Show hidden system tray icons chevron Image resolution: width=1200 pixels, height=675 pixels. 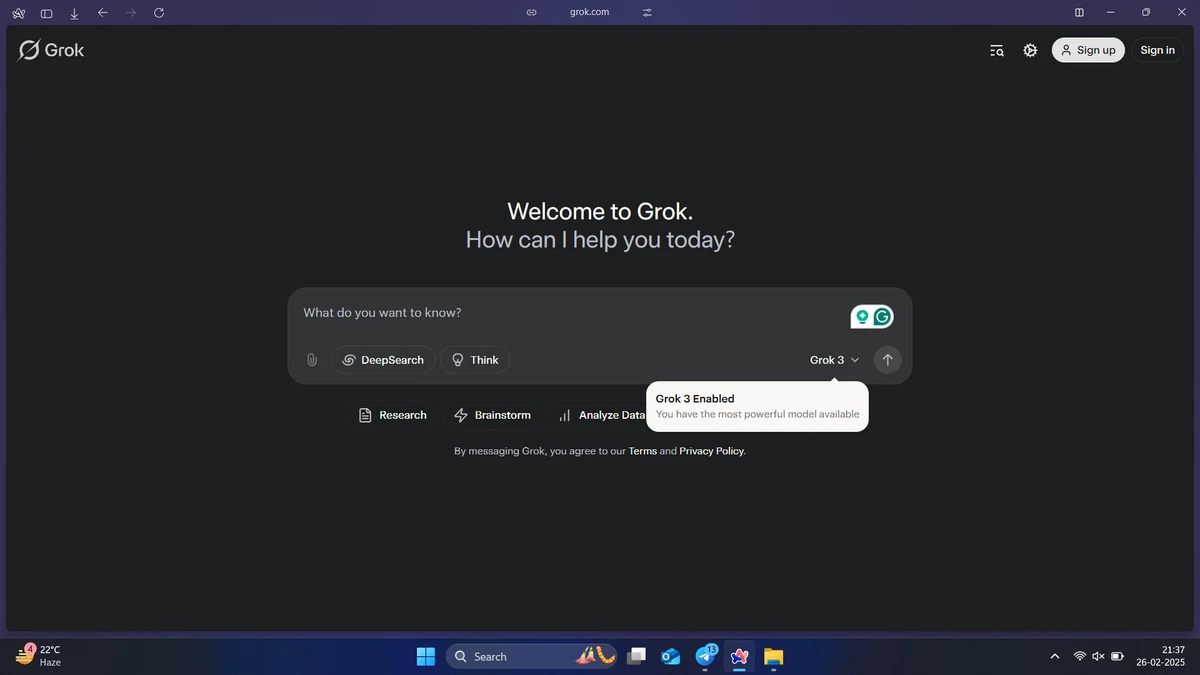tap(1054, 656)
